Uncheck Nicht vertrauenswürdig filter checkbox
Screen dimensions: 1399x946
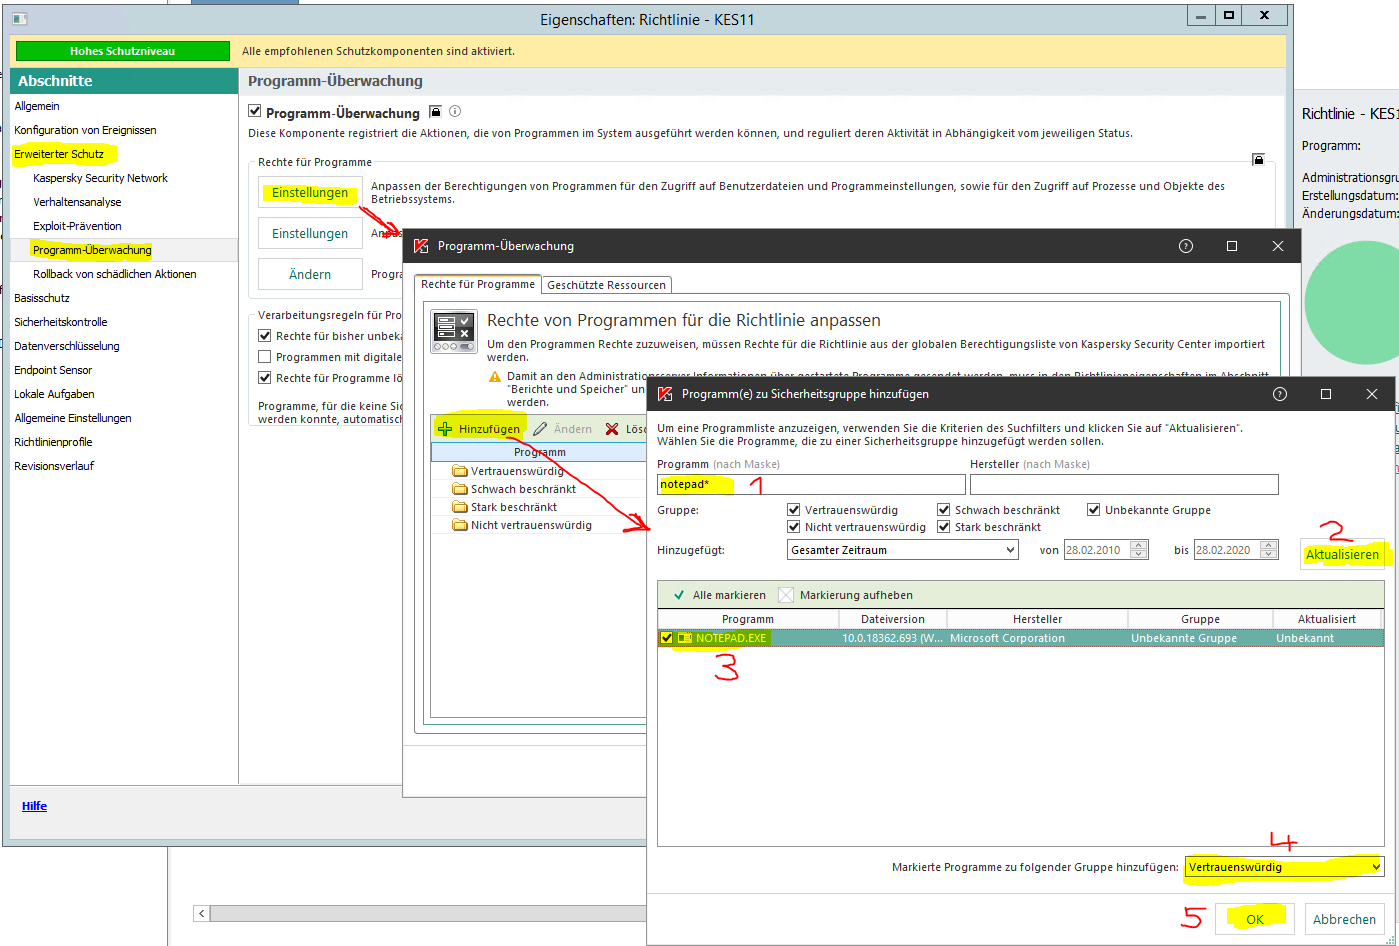(x=794, y=527)
